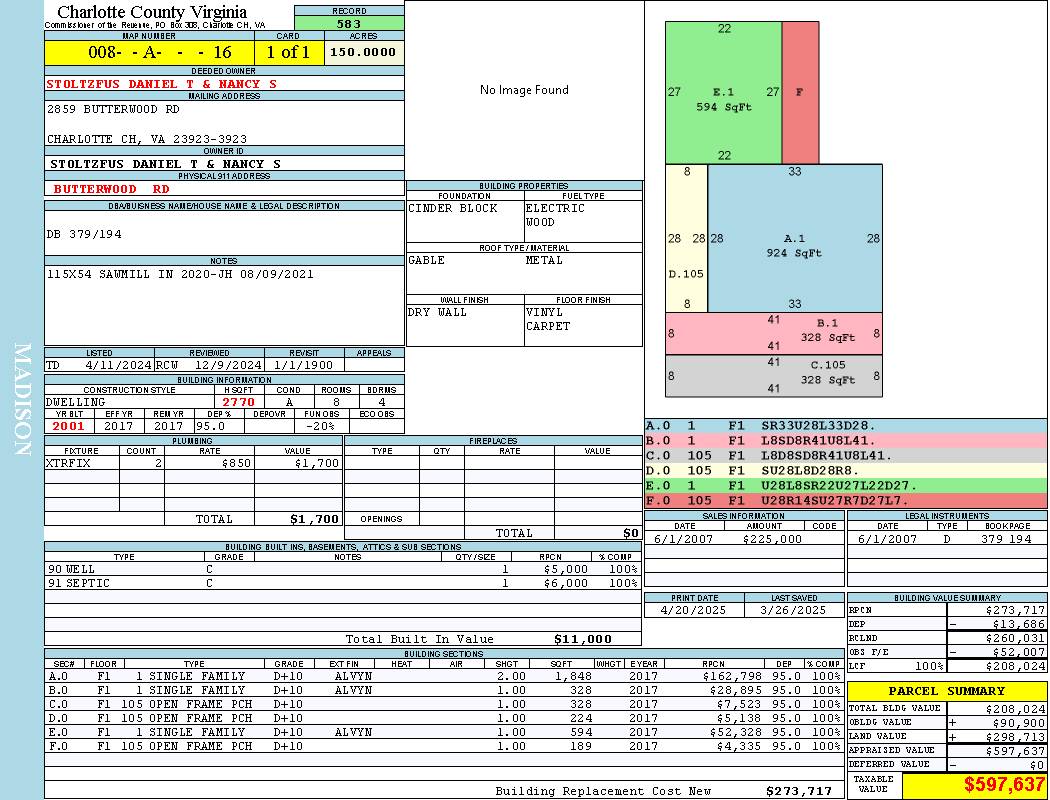Click physical 911 address BUTTERWOOD RD
The width and height of the screenshot is (1050, 800).
[112, 189]
